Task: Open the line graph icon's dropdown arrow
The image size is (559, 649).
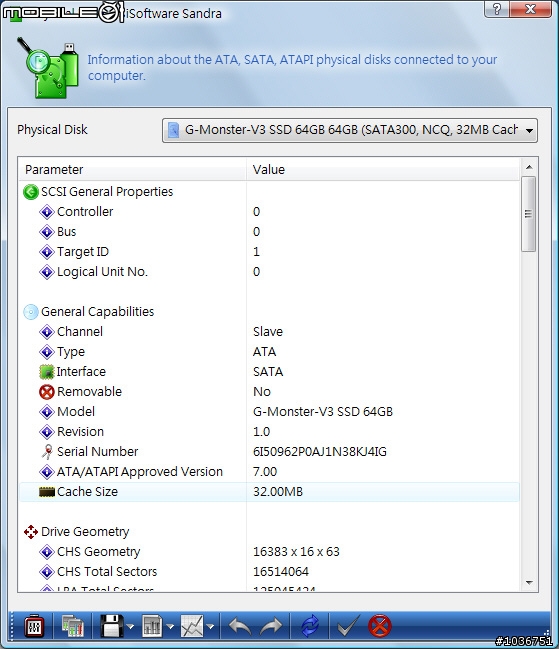Action: tap(210, 627)
